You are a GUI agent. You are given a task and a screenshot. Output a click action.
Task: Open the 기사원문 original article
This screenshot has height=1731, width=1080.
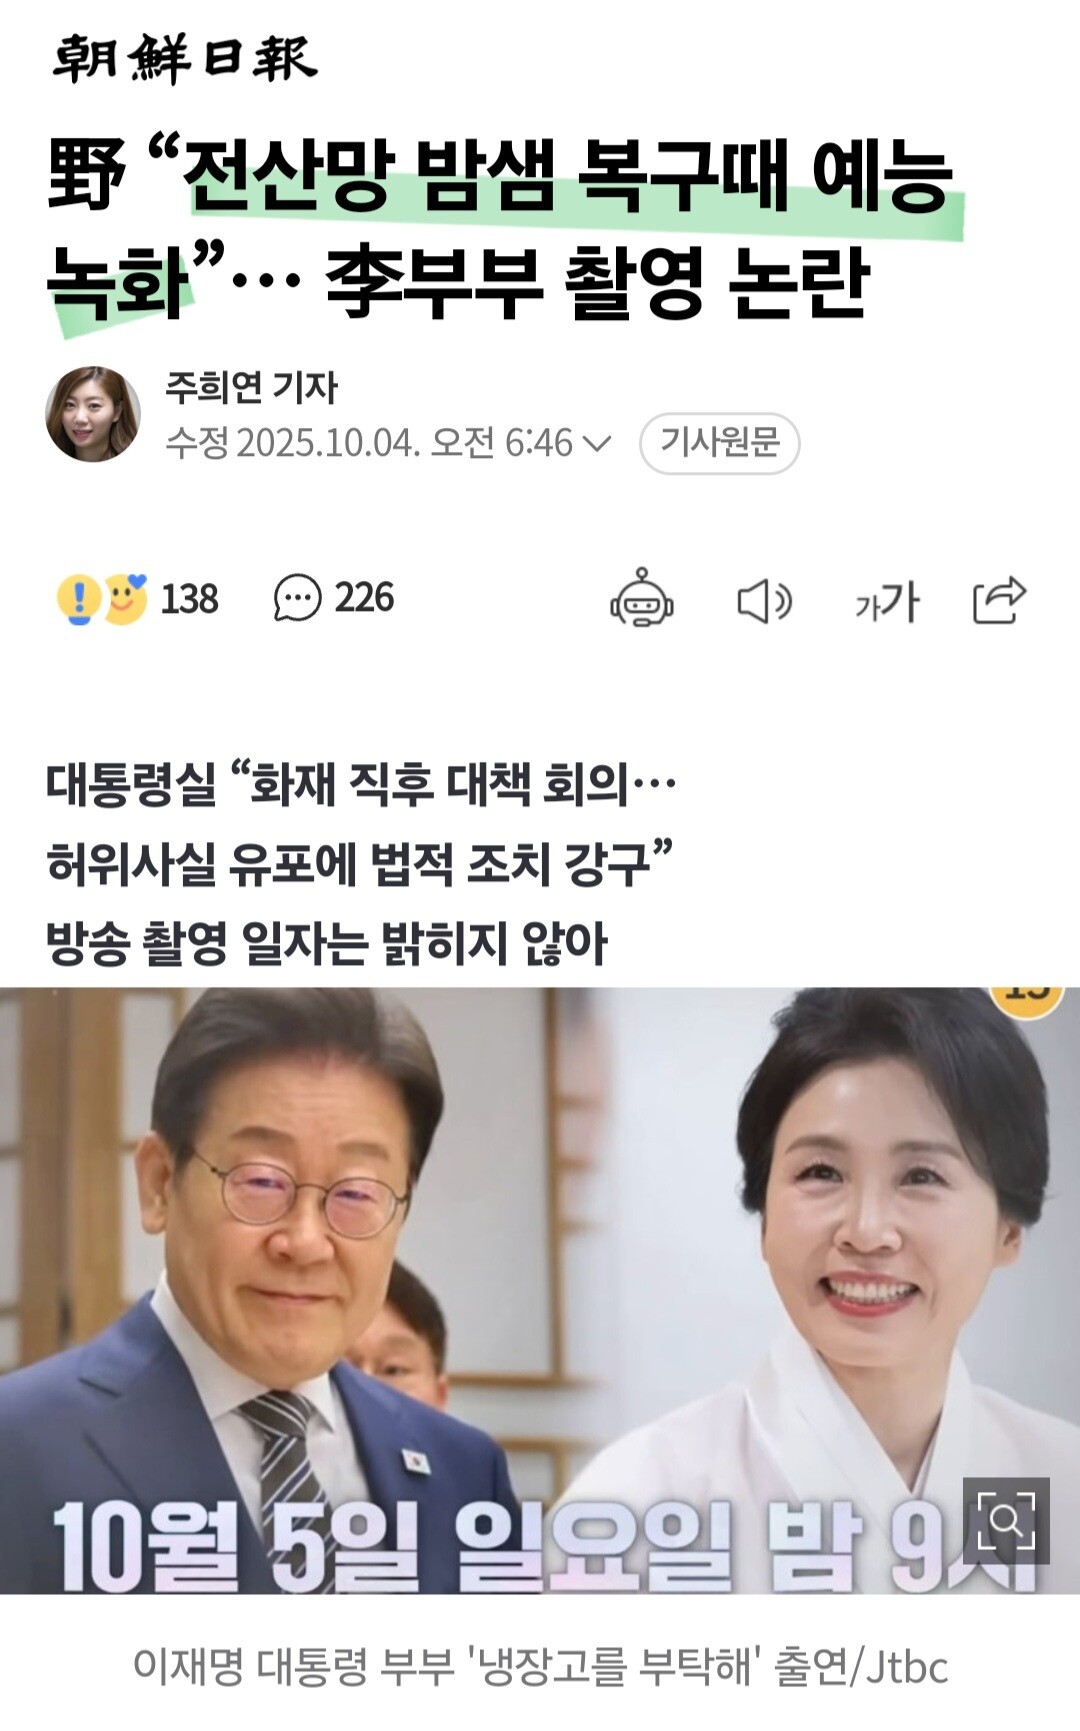[x=720, y=443]
